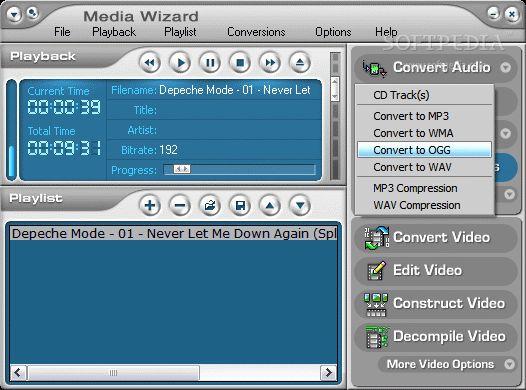The image size is (526, 390).
Task: Stop playback with the stop button
Action: point(240,63)
